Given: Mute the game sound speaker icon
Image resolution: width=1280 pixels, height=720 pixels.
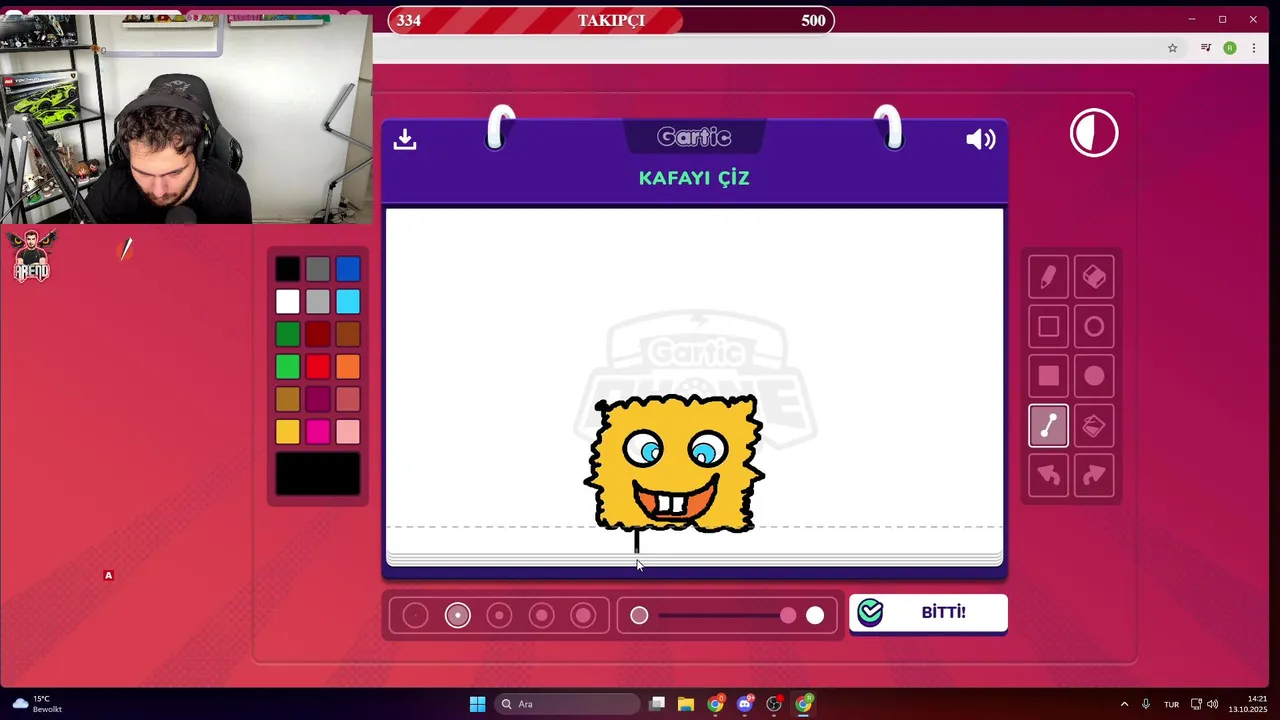Looking at the screenshot, I should (980, 139).
